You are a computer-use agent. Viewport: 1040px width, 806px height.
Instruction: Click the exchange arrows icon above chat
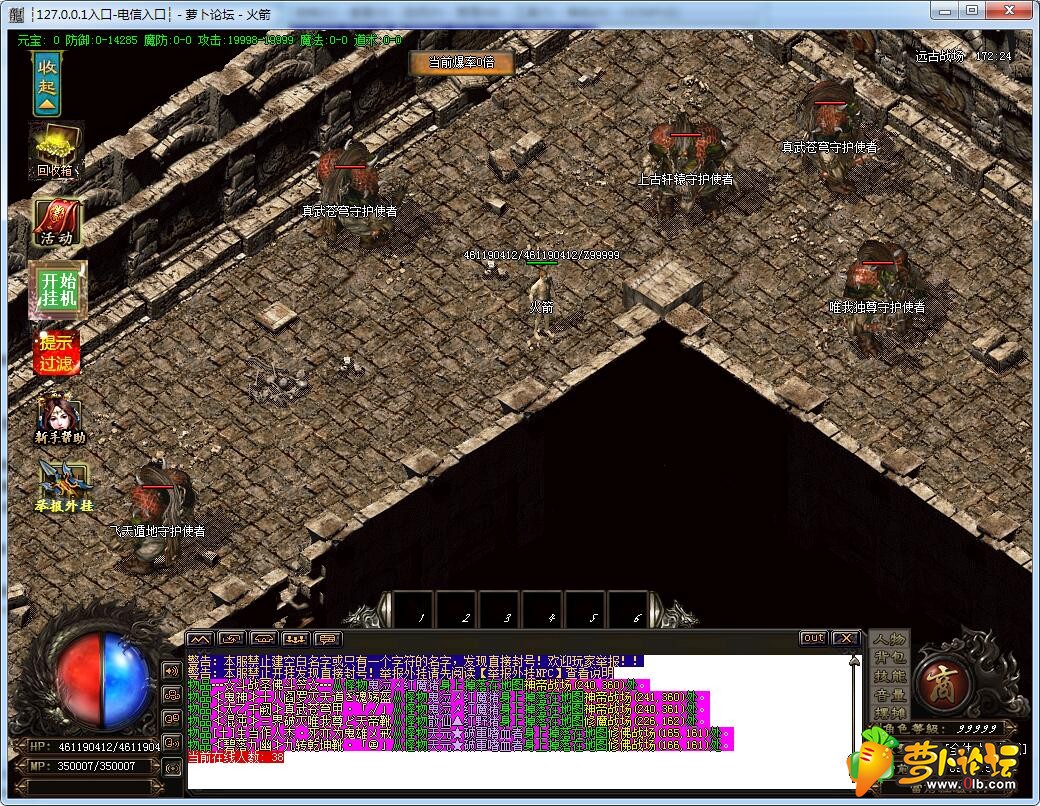pos(231,639)
